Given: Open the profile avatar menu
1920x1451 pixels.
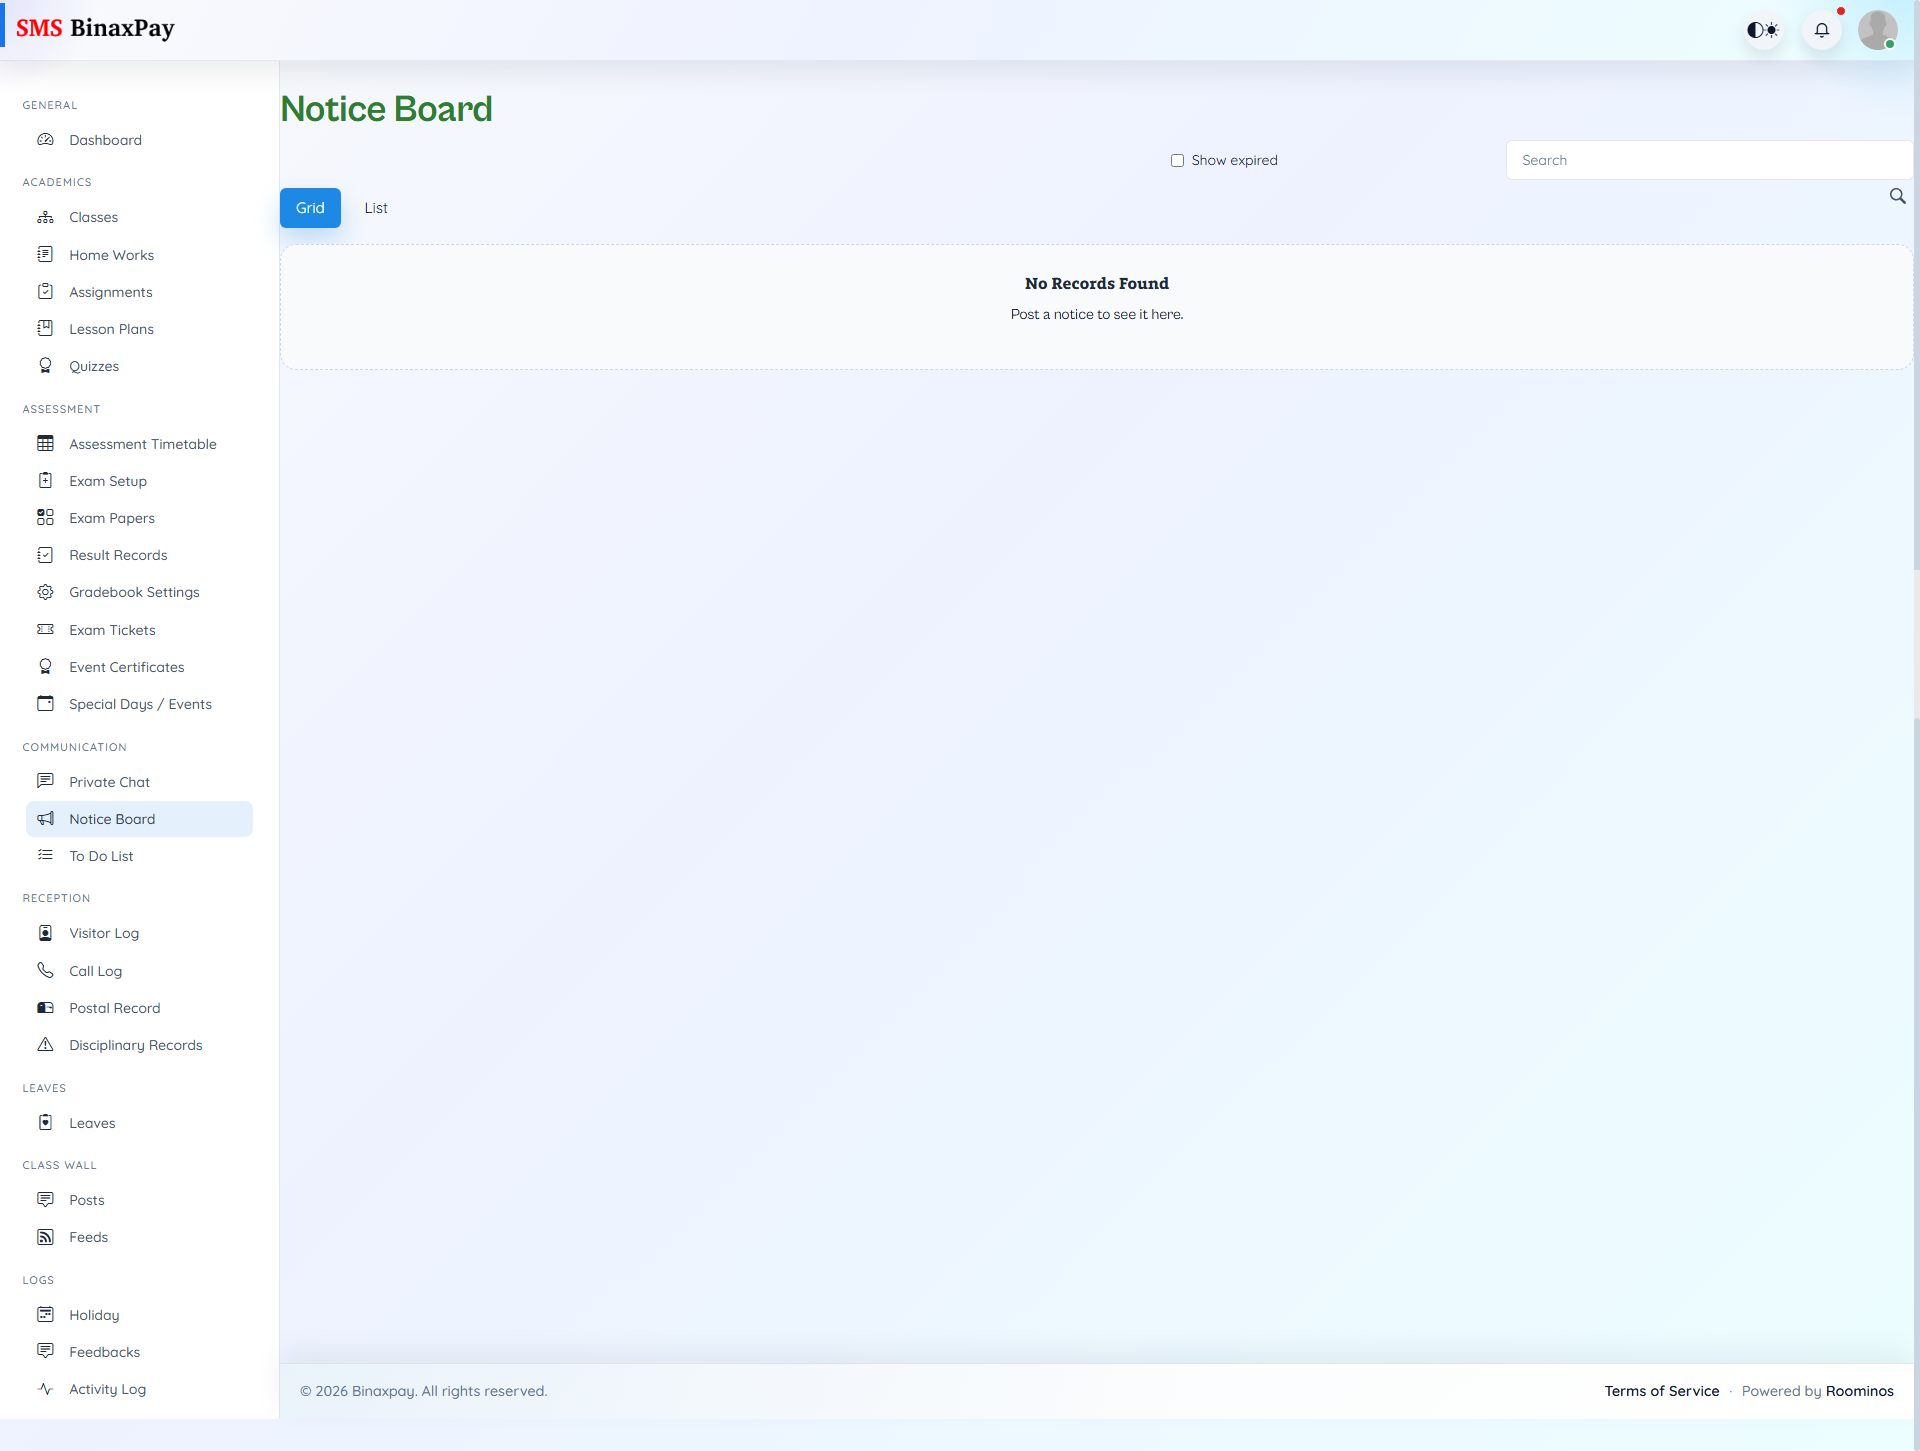Looking at the screenshot, I should click(1879, 29).
